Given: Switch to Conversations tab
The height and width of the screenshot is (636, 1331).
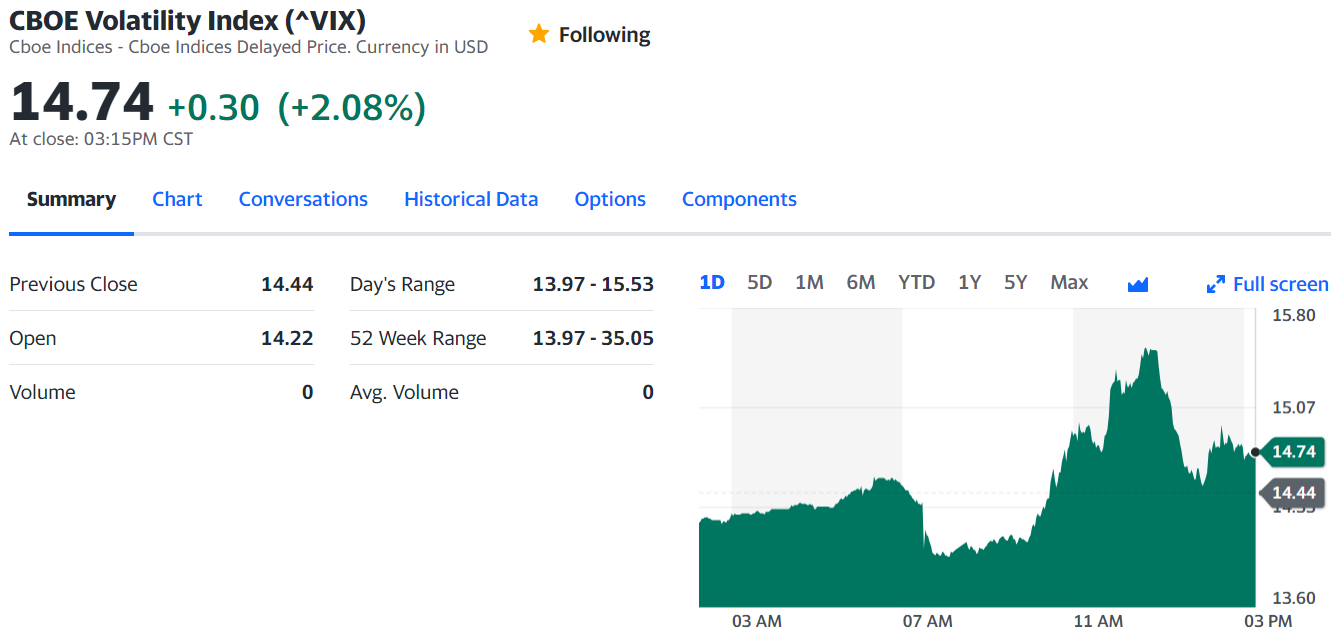Looking at the screenshot, I should pyautogui.click(x=303, y=199).
